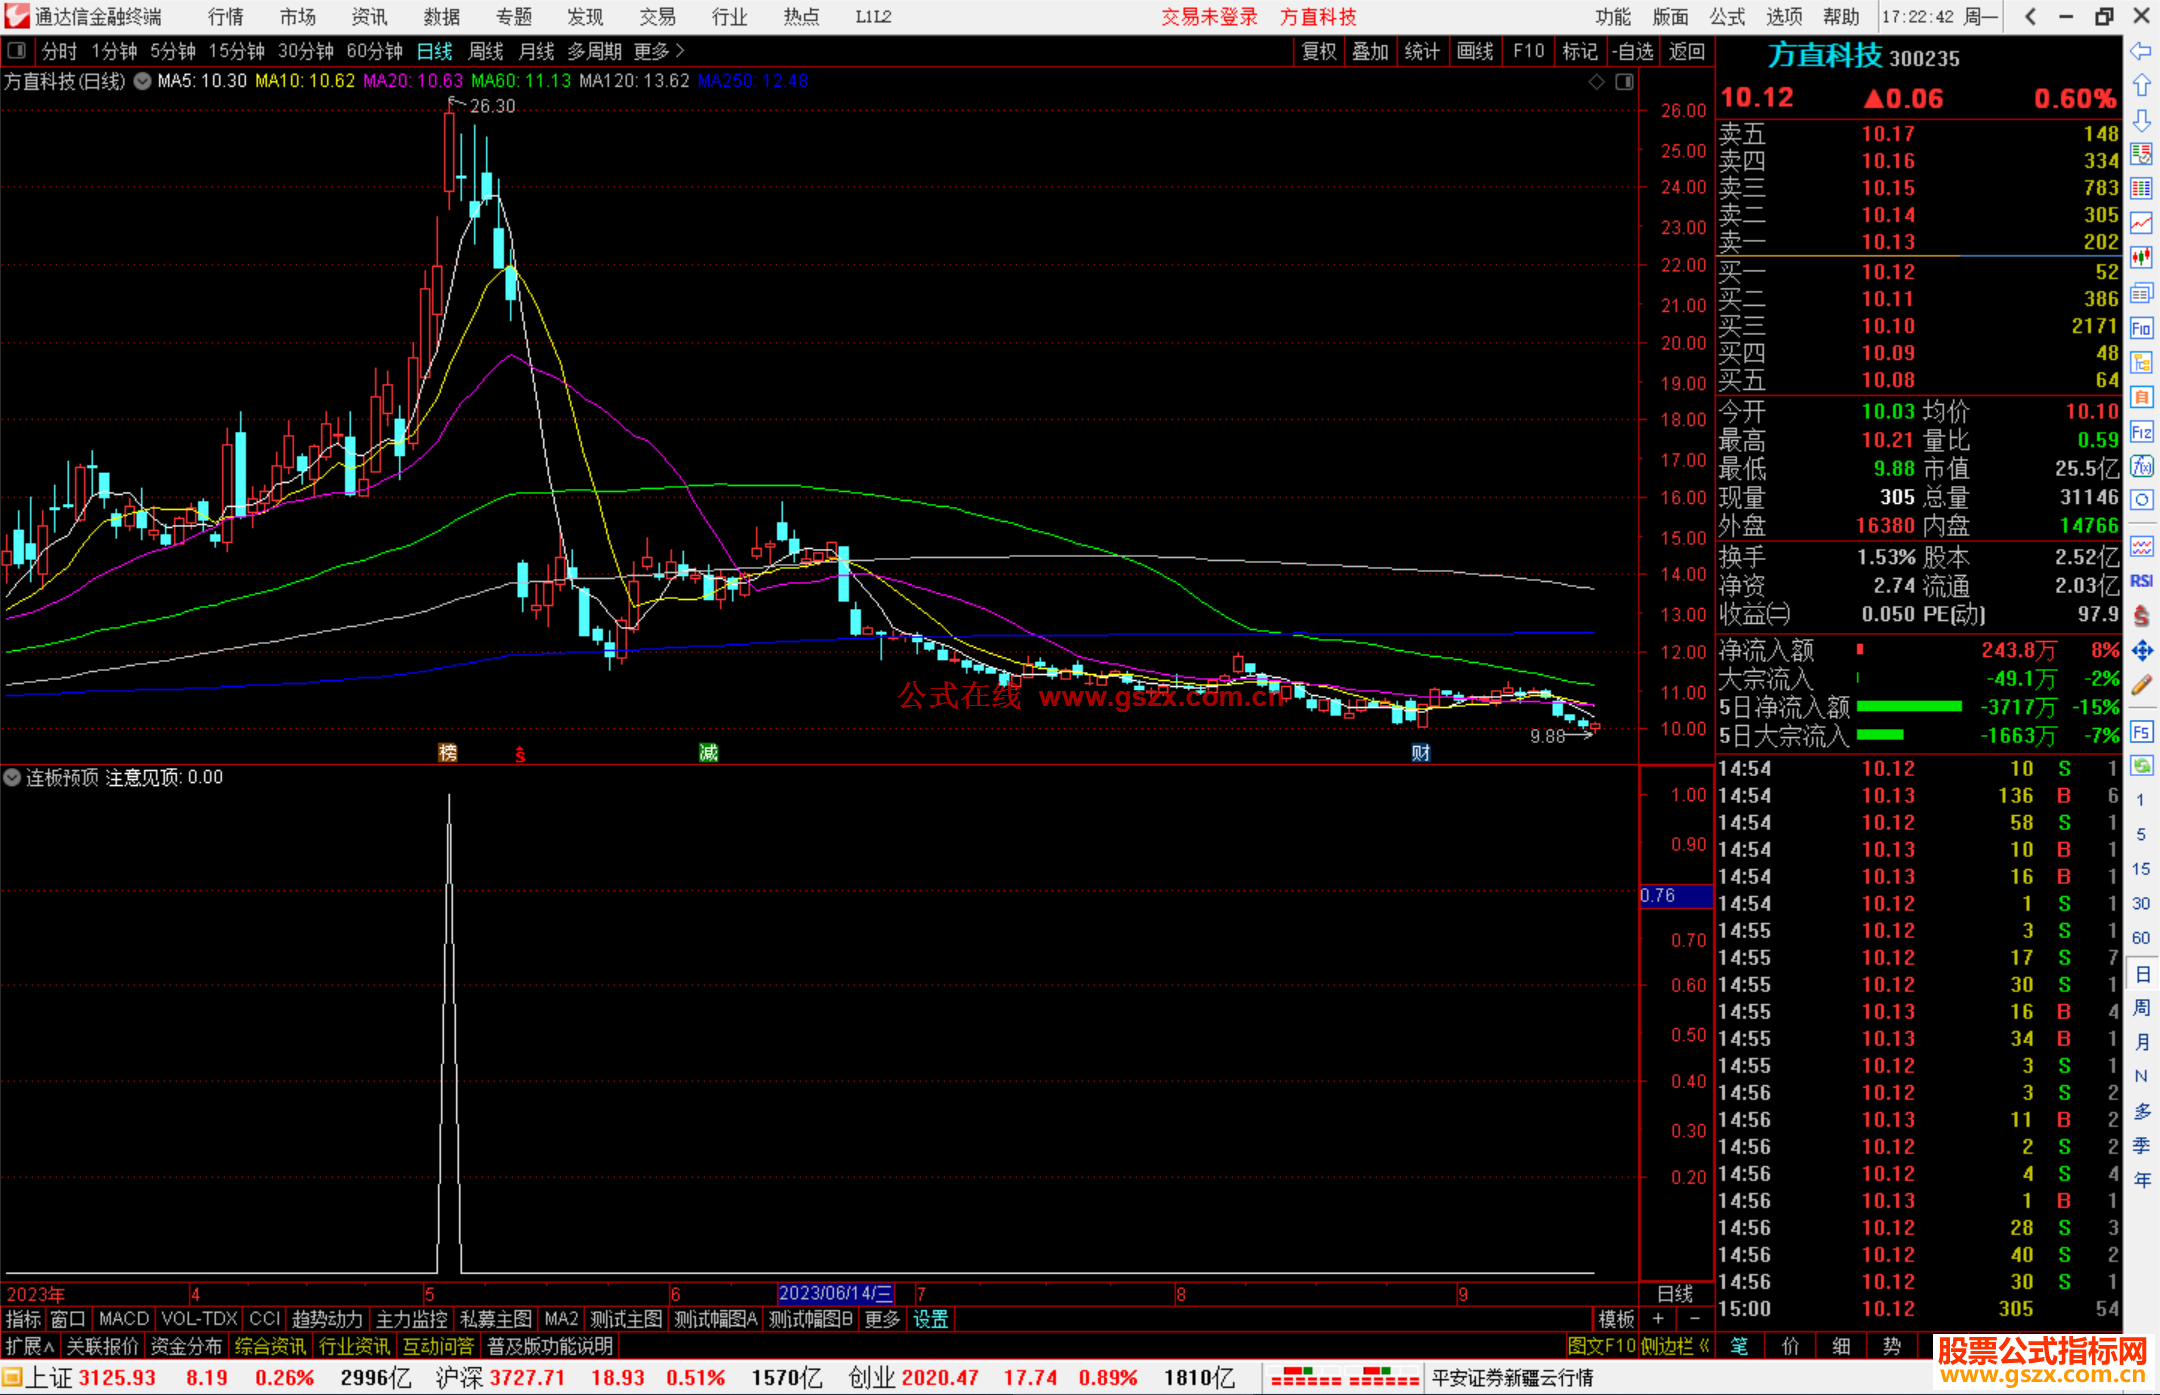Open the 公式 menu
Image resolution: width=2160 pixels, height=1395 pixels.
click(x=1726, y=17)
